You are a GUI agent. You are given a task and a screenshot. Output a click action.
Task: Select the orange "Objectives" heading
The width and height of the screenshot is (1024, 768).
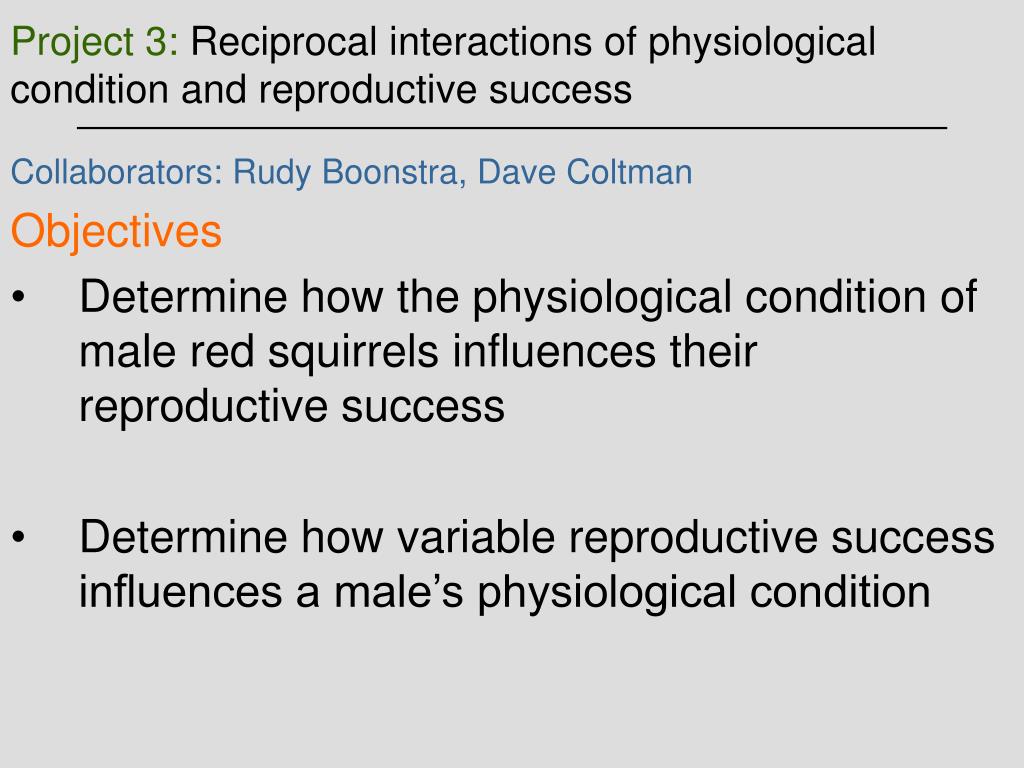pyautogui.click(x=116, y=231)
